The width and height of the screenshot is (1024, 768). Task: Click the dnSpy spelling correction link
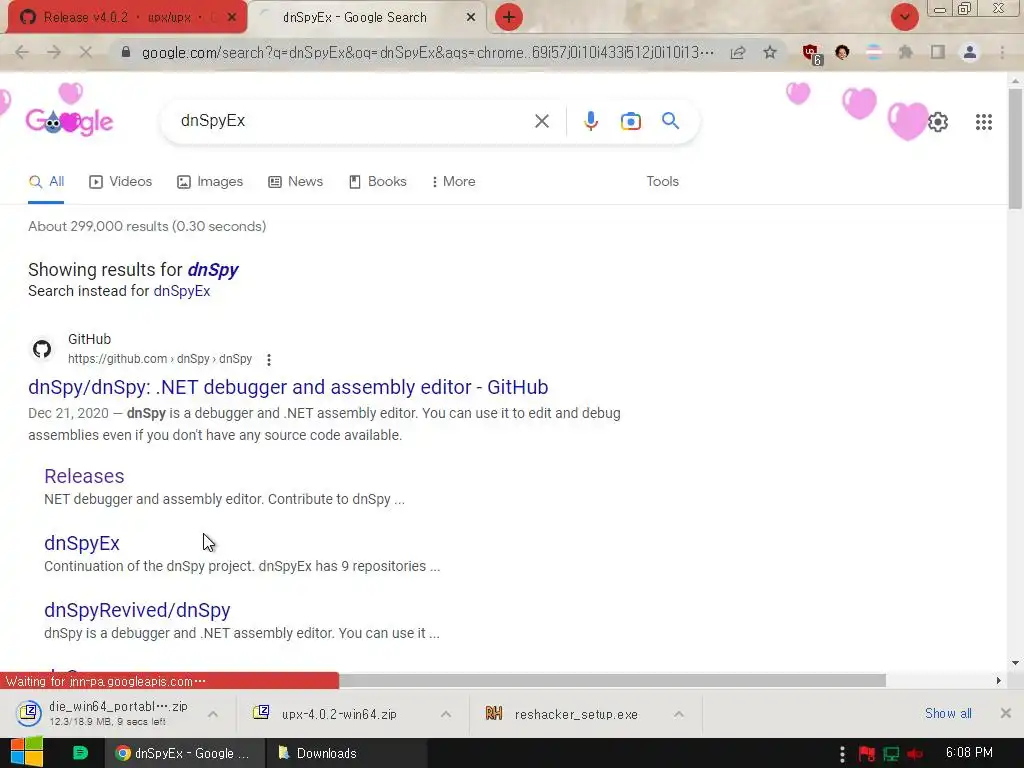tap(213, 270)
